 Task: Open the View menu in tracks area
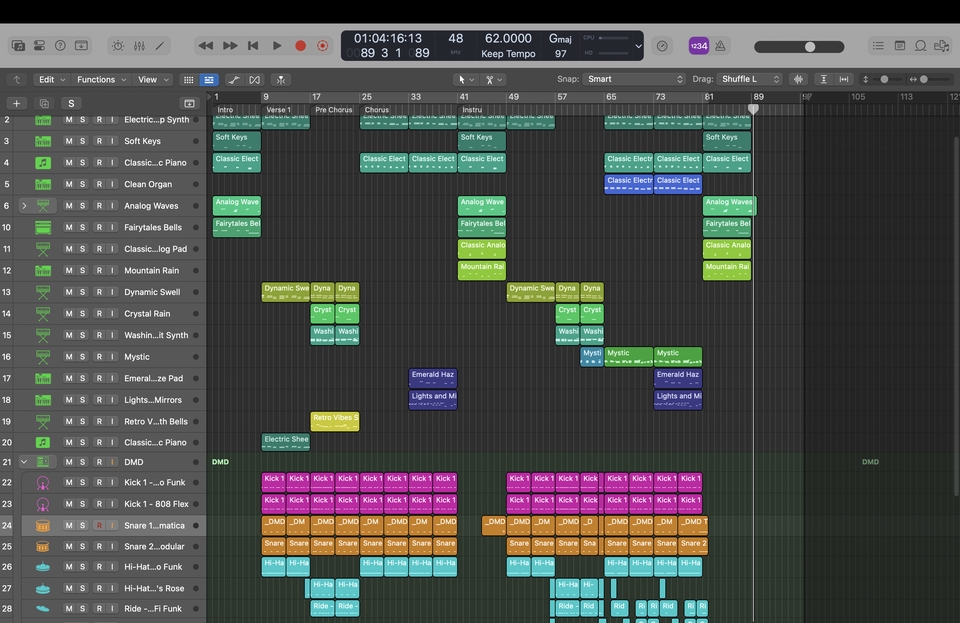(x=153, y=80)
